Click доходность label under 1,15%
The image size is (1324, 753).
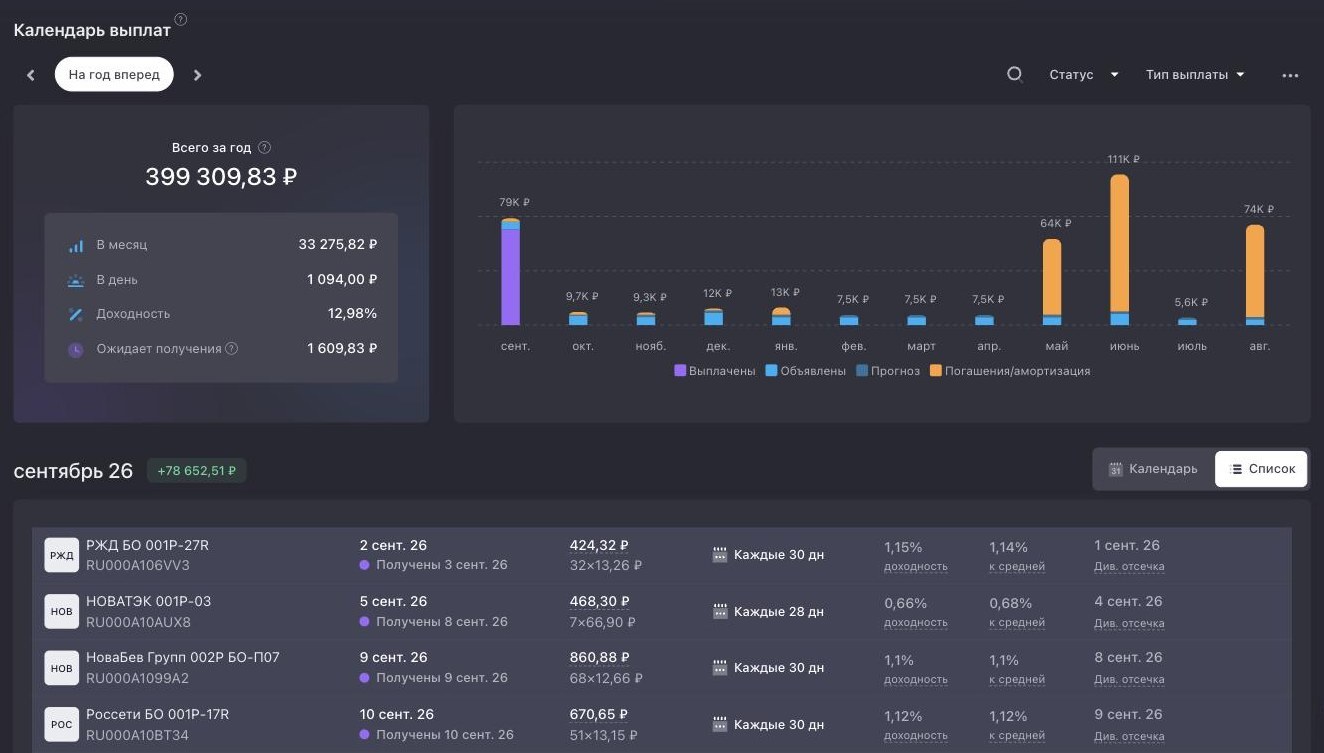916,566
